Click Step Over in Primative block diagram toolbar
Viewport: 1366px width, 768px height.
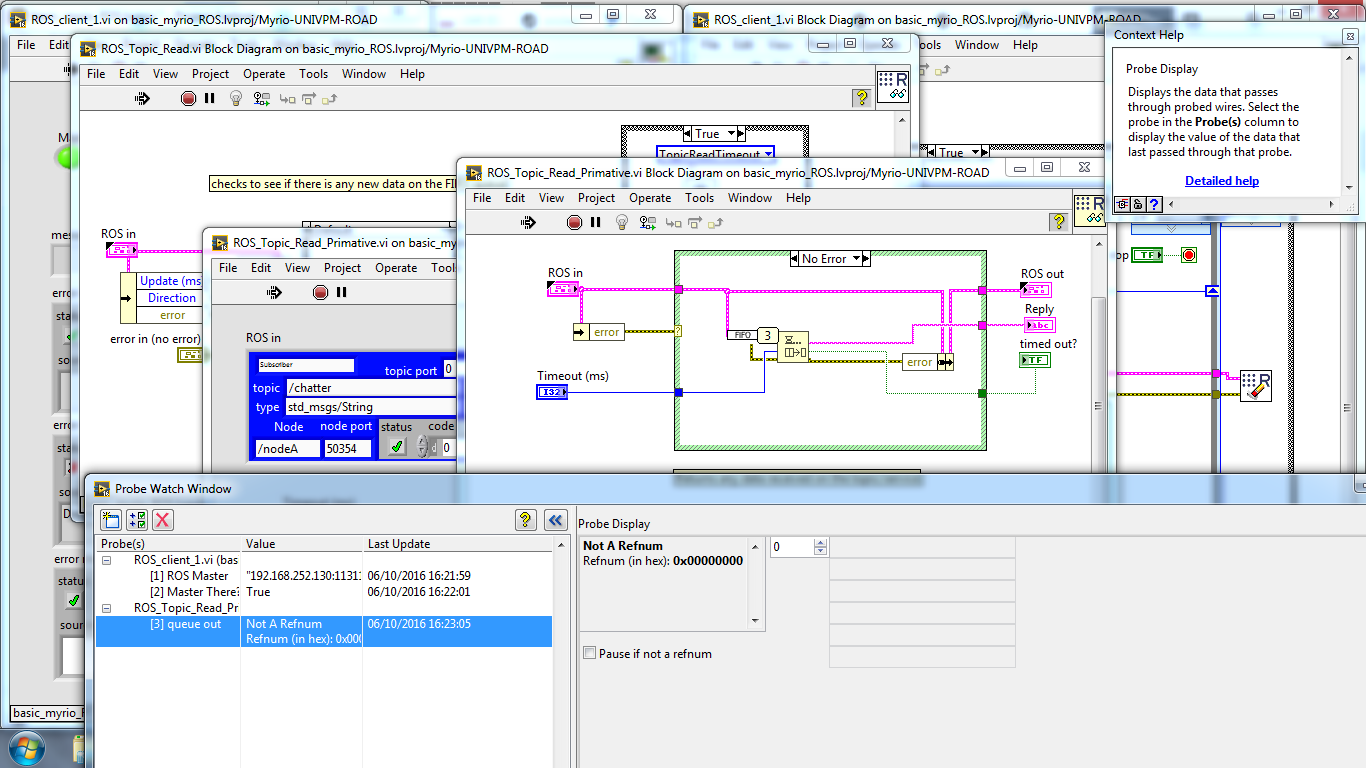coord(695,222)
